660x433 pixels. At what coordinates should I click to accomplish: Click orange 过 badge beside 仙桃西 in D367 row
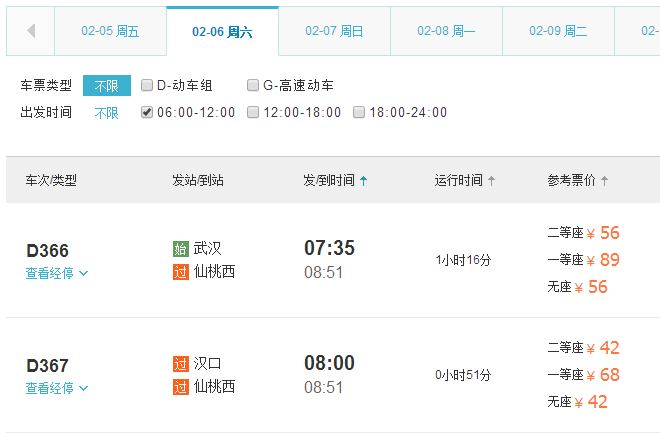(x=181, y=387)
